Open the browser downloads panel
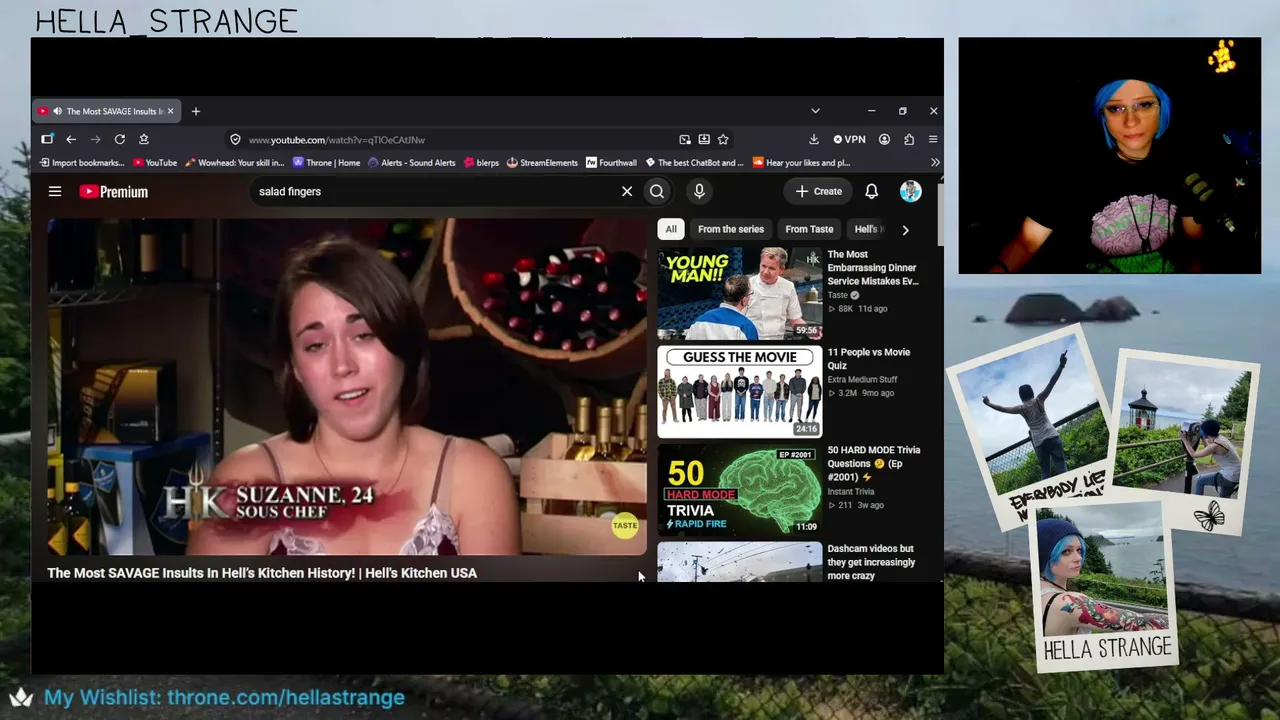The height and width of the screenshot is (720, 1280). [x=814, y=140]
